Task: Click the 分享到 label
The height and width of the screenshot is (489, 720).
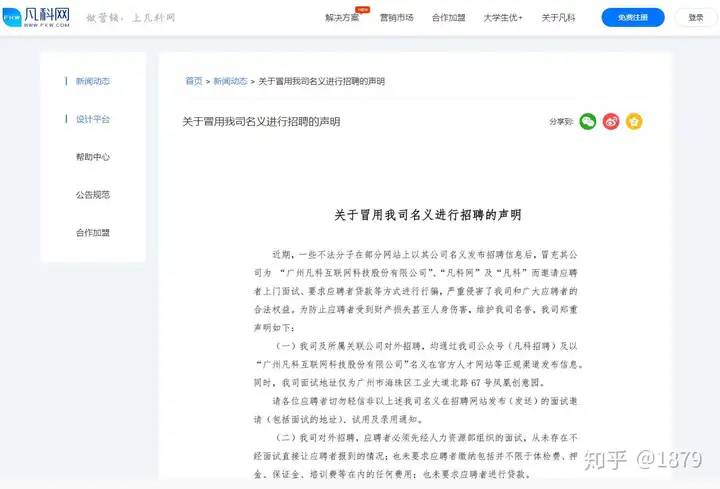Action: click(x=561, y=122)
